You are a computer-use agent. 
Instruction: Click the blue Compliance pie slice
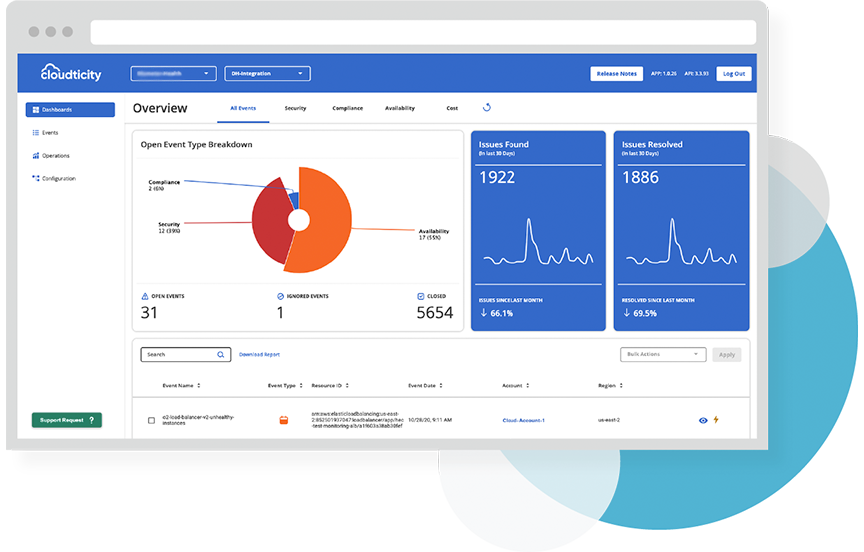click(294, 199)
